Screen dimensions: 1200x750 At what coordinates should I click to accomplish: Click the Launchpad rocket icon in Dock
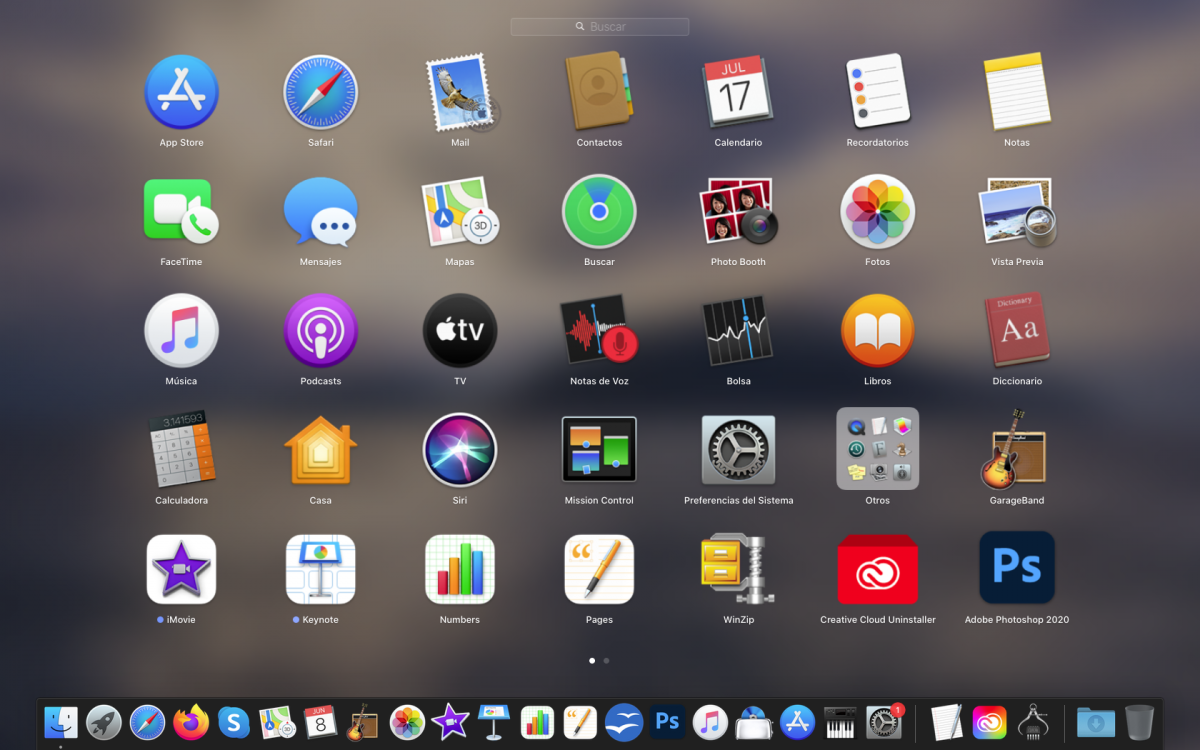pyautogui.click(x=104, y=721)
